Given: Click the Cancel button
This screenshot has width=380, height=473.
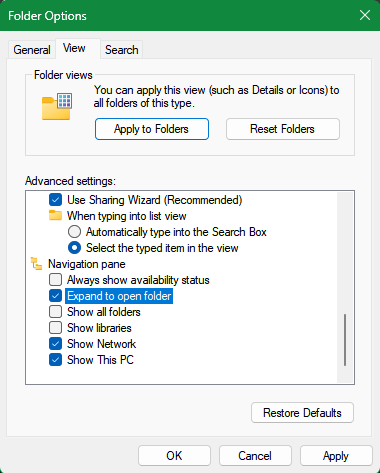Looking at the screenshot, I should 255,456.
